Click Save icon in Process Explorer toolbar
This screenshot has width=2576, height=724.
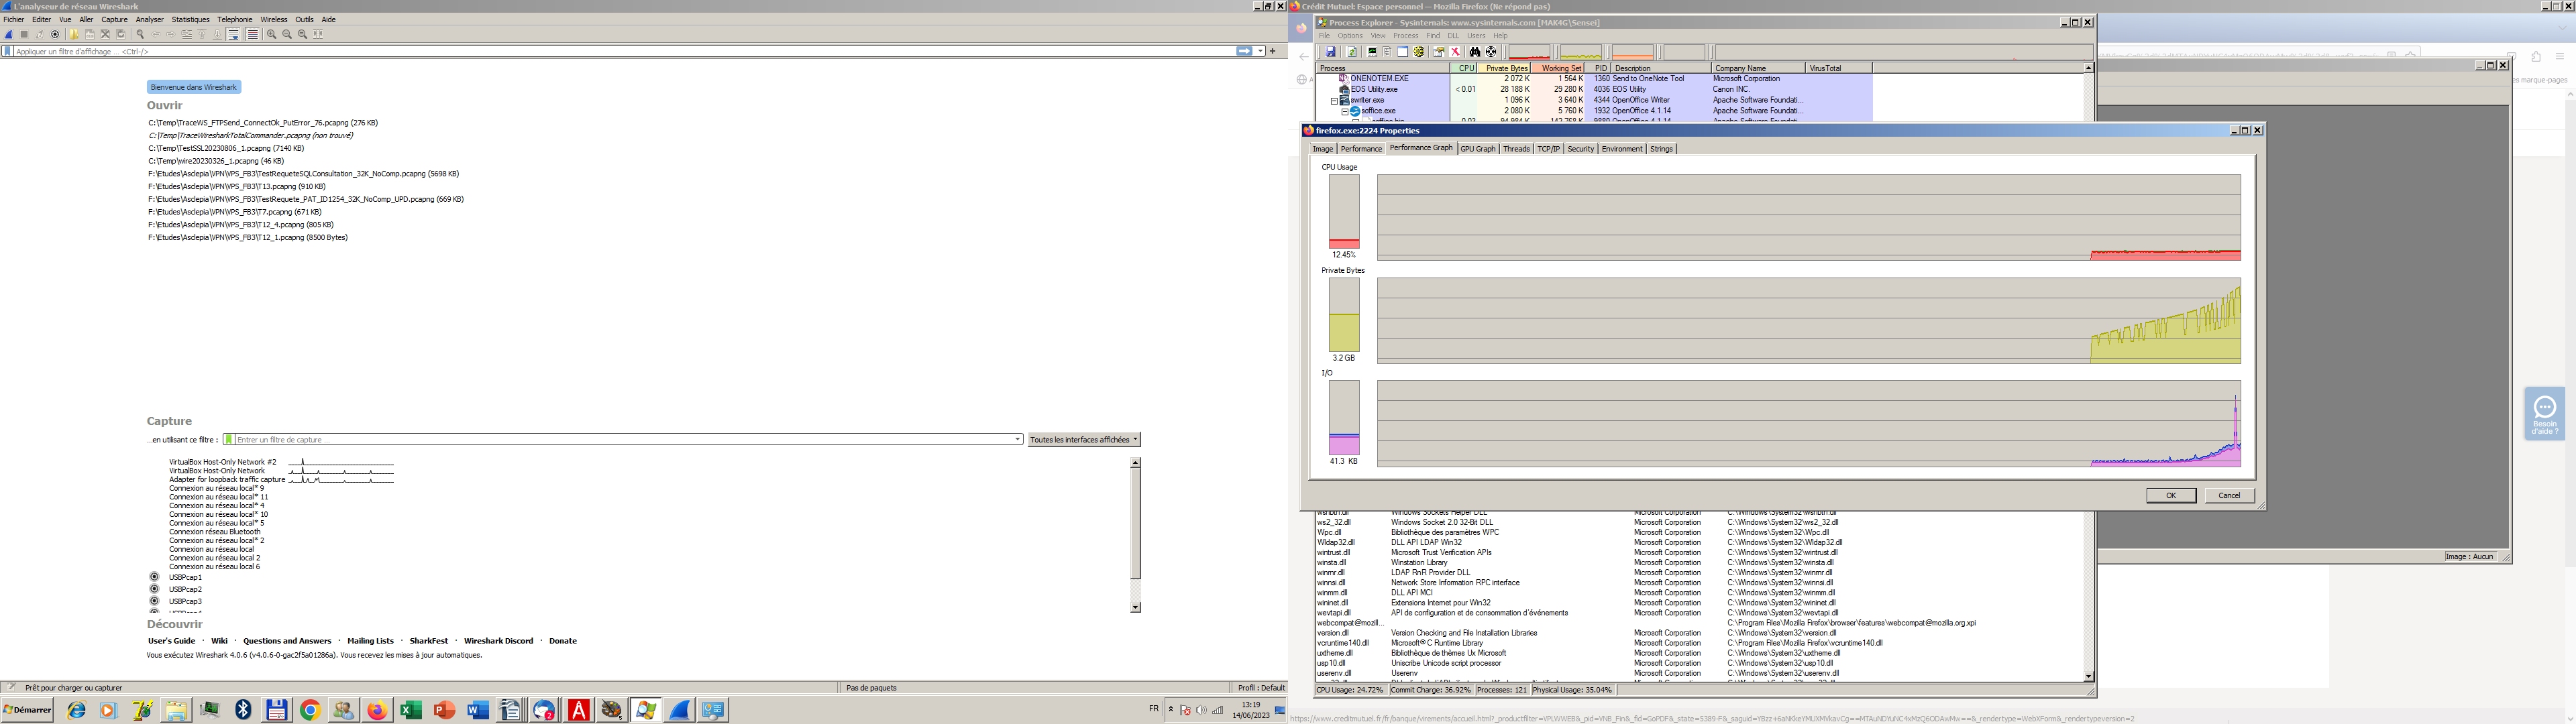[x=1331, y=52]
